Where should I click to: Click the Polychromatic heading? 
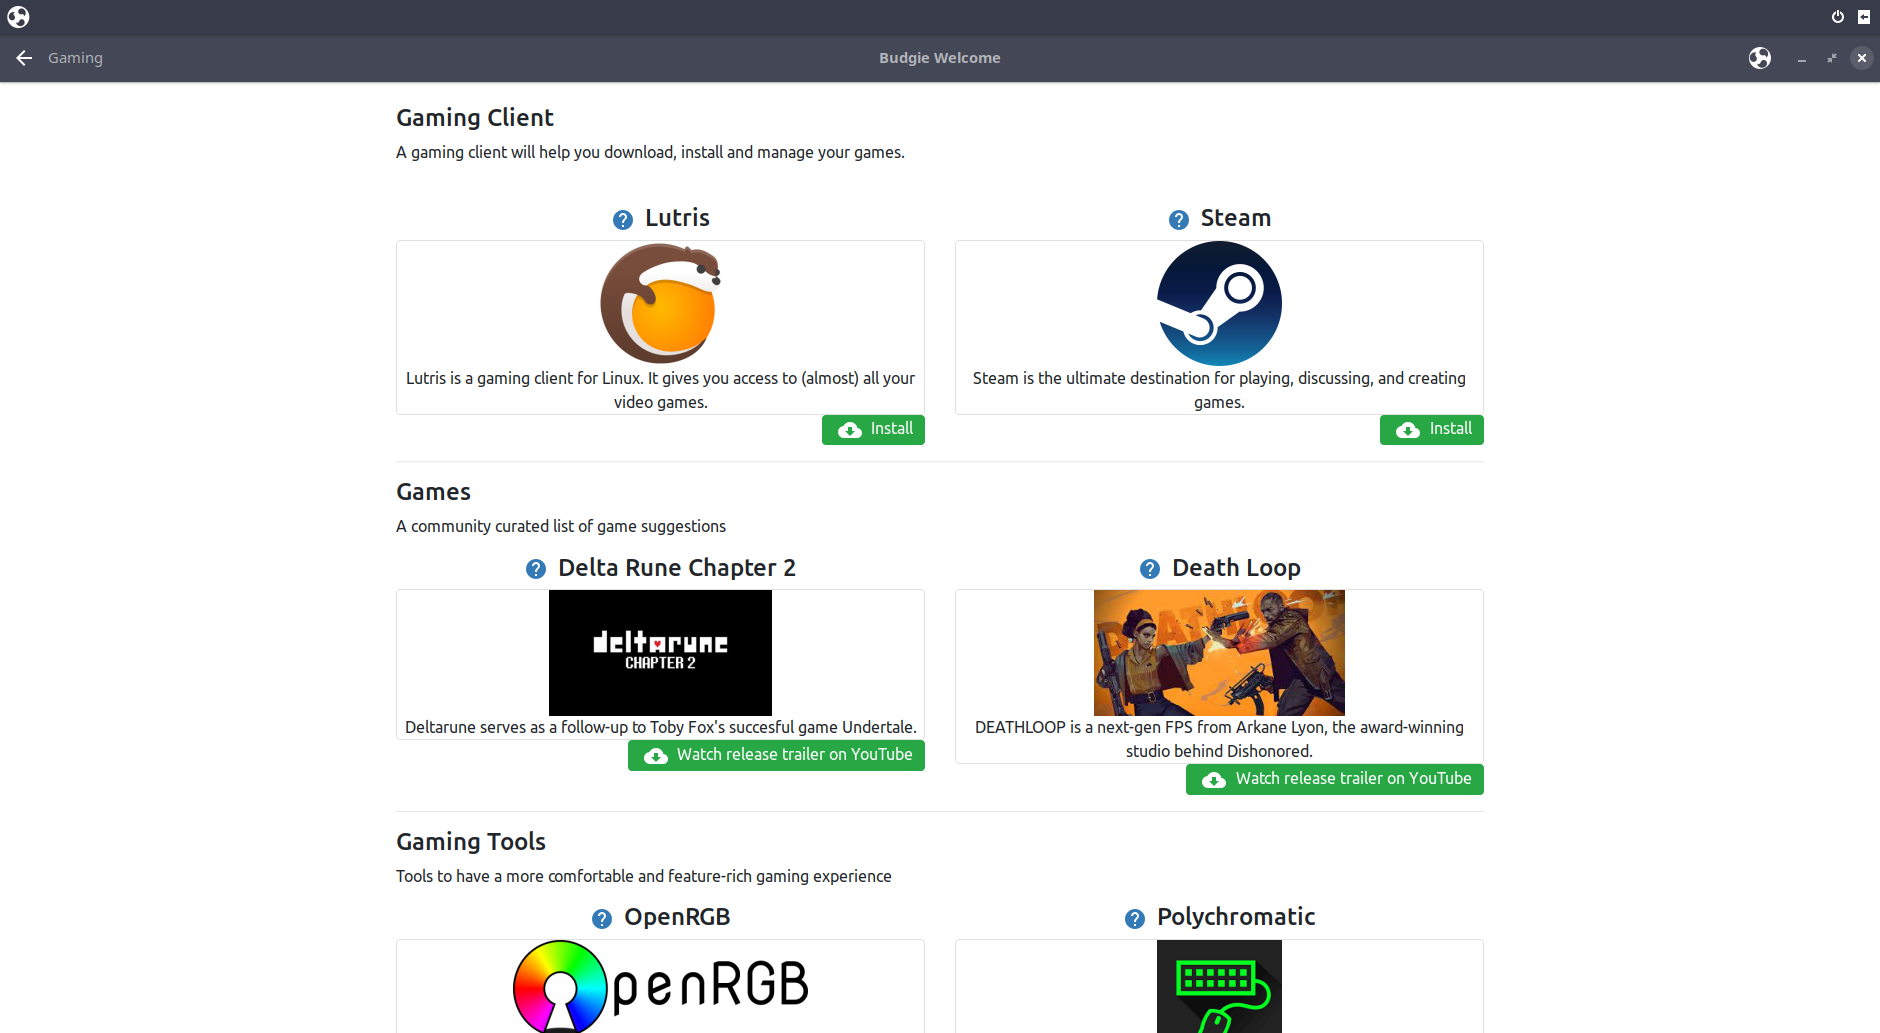pyautogui.click(x=1236, y=917)
